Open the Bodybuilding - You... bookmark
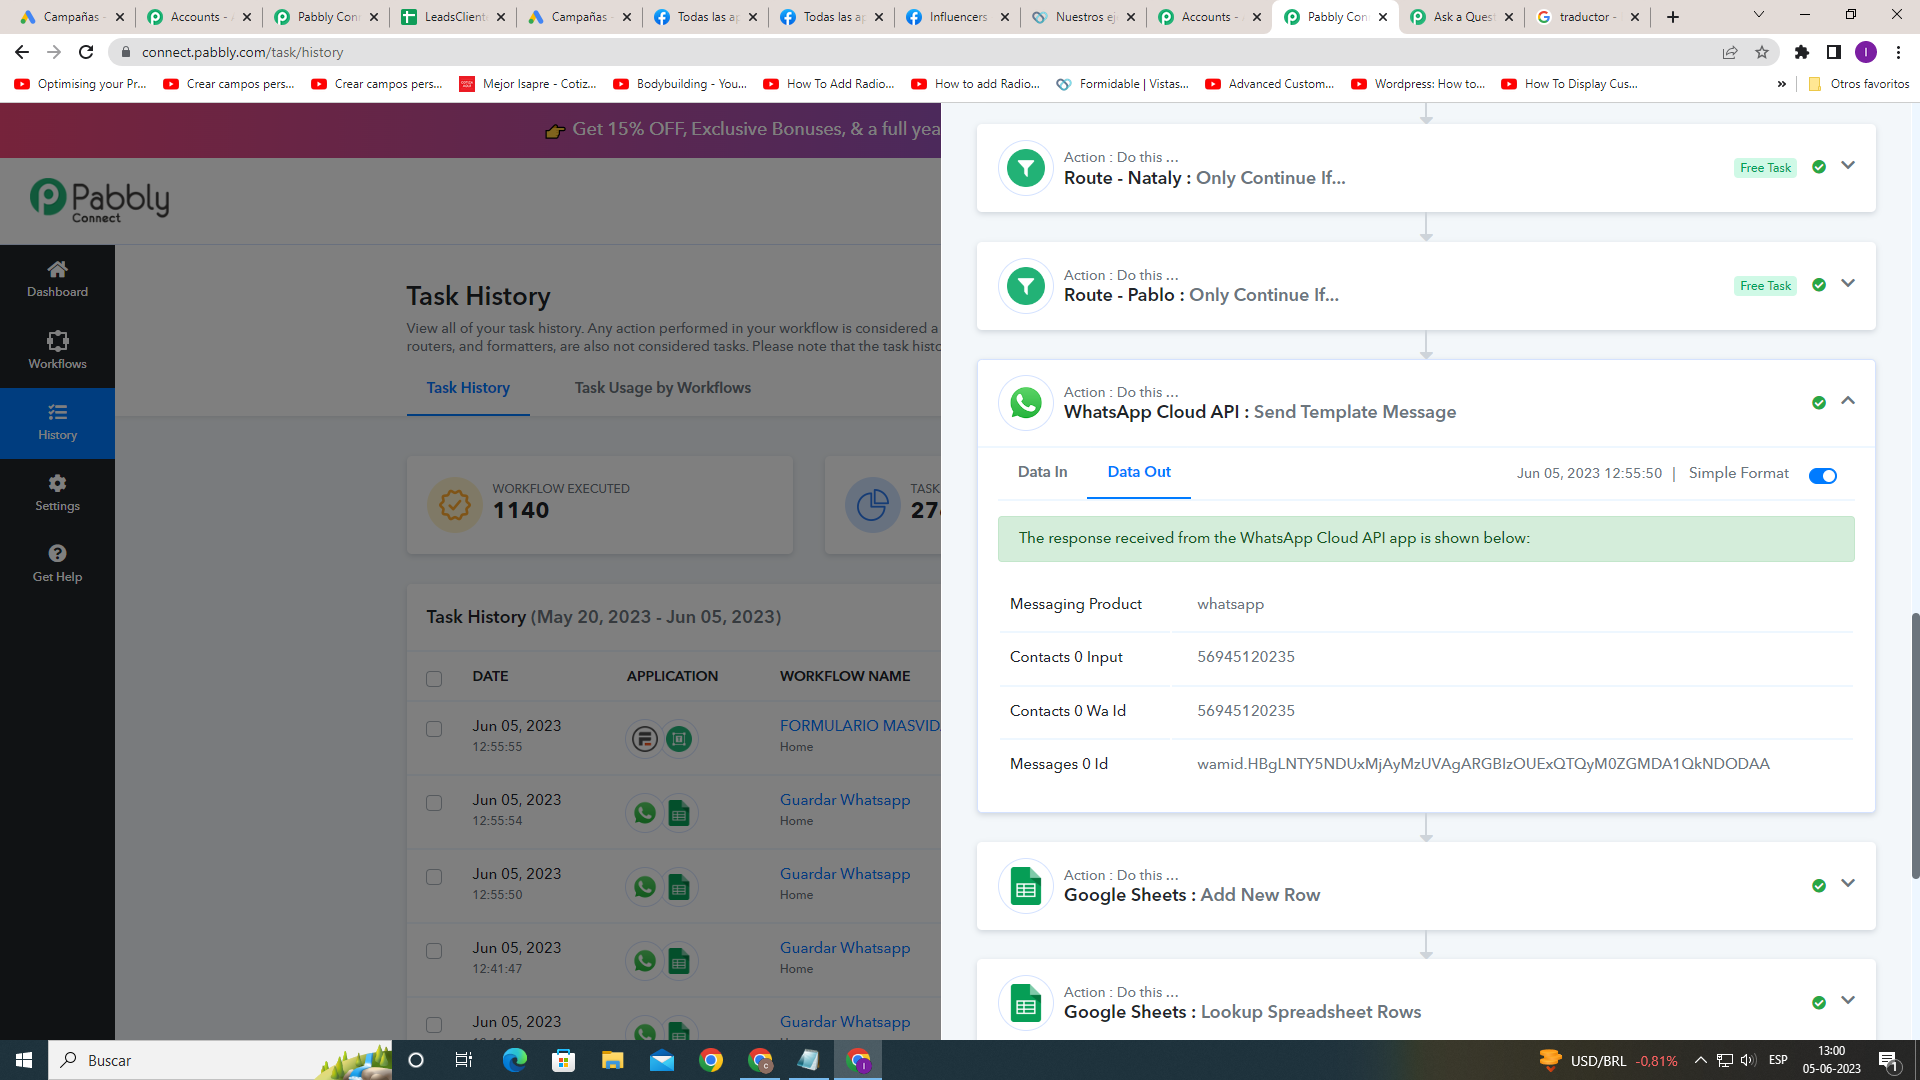The image size is (1920, 1080). (680, 84)
